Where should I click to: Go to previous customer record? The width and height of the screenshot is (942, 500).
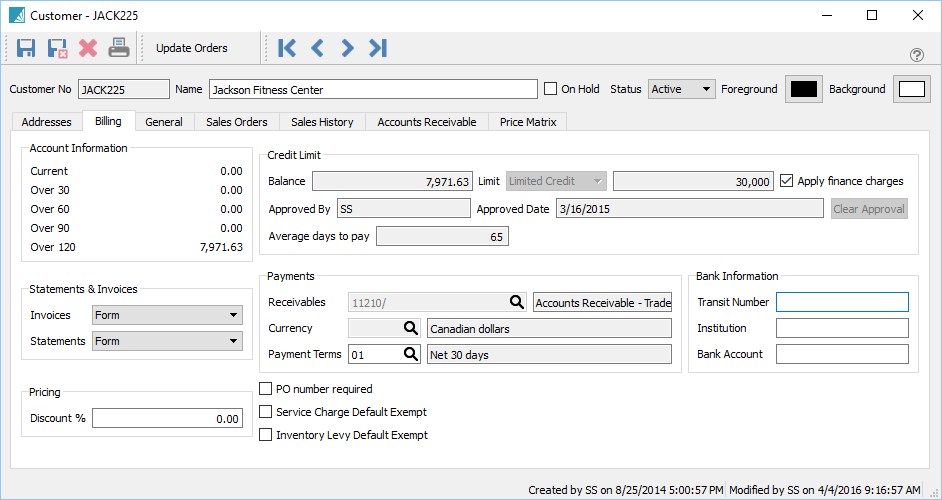click(317, 48)
